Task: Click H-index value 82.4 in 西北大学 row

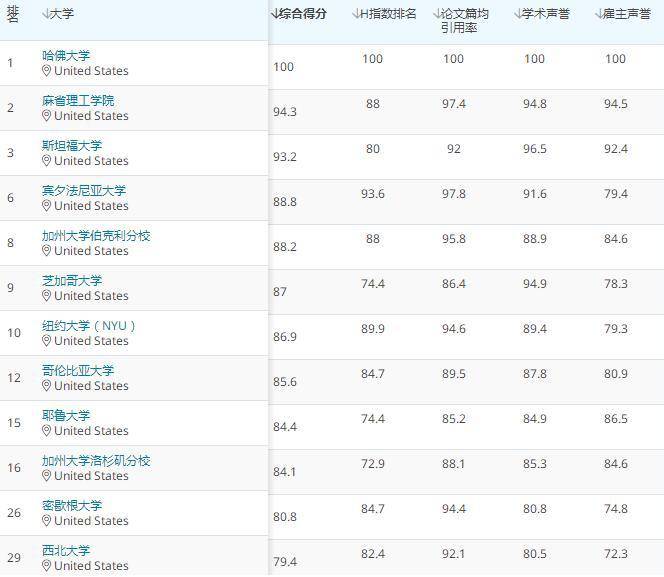Action: tap(373, 554)
